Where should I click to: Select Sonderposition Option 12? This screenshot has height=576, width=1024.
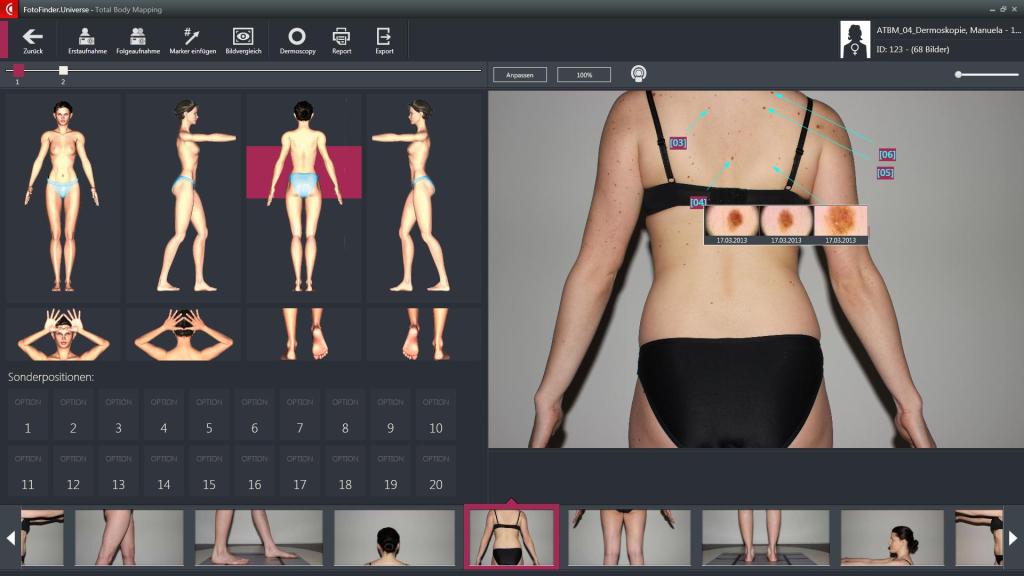point(72,470)
